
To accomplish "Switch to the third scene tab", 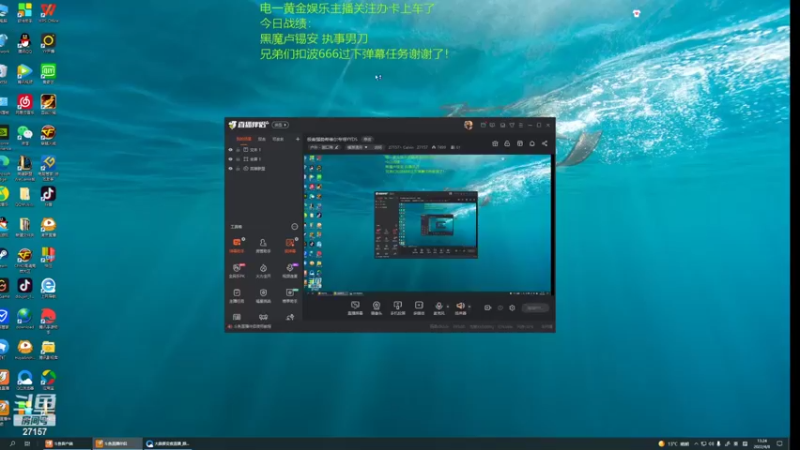I will click(x=278, y=139).
